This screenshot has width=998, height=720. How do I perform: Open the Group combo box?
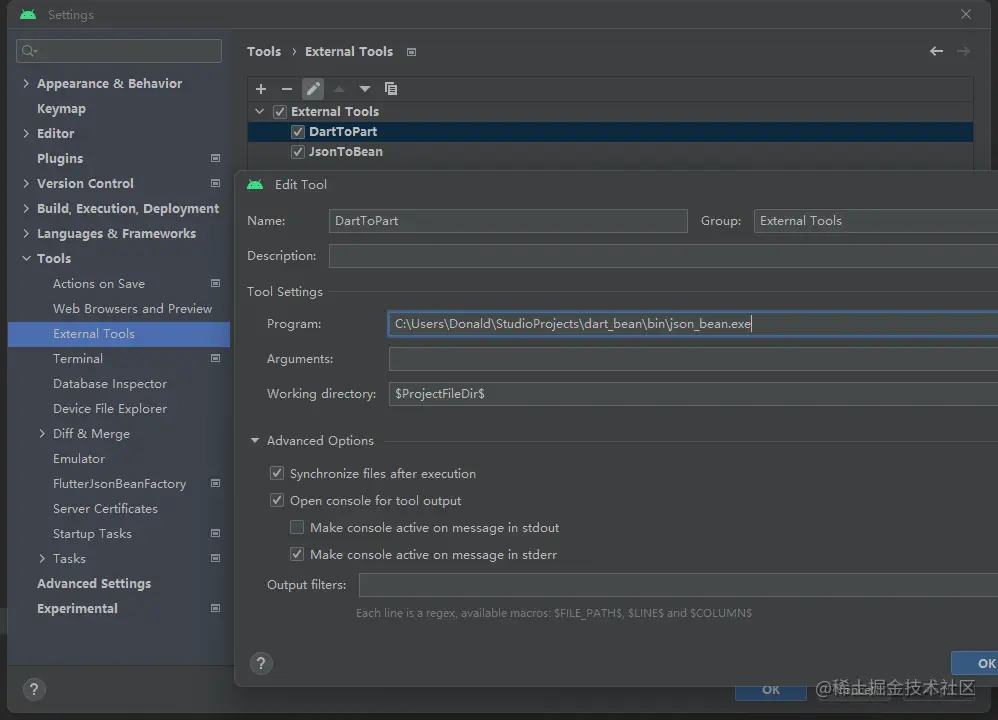876,221
